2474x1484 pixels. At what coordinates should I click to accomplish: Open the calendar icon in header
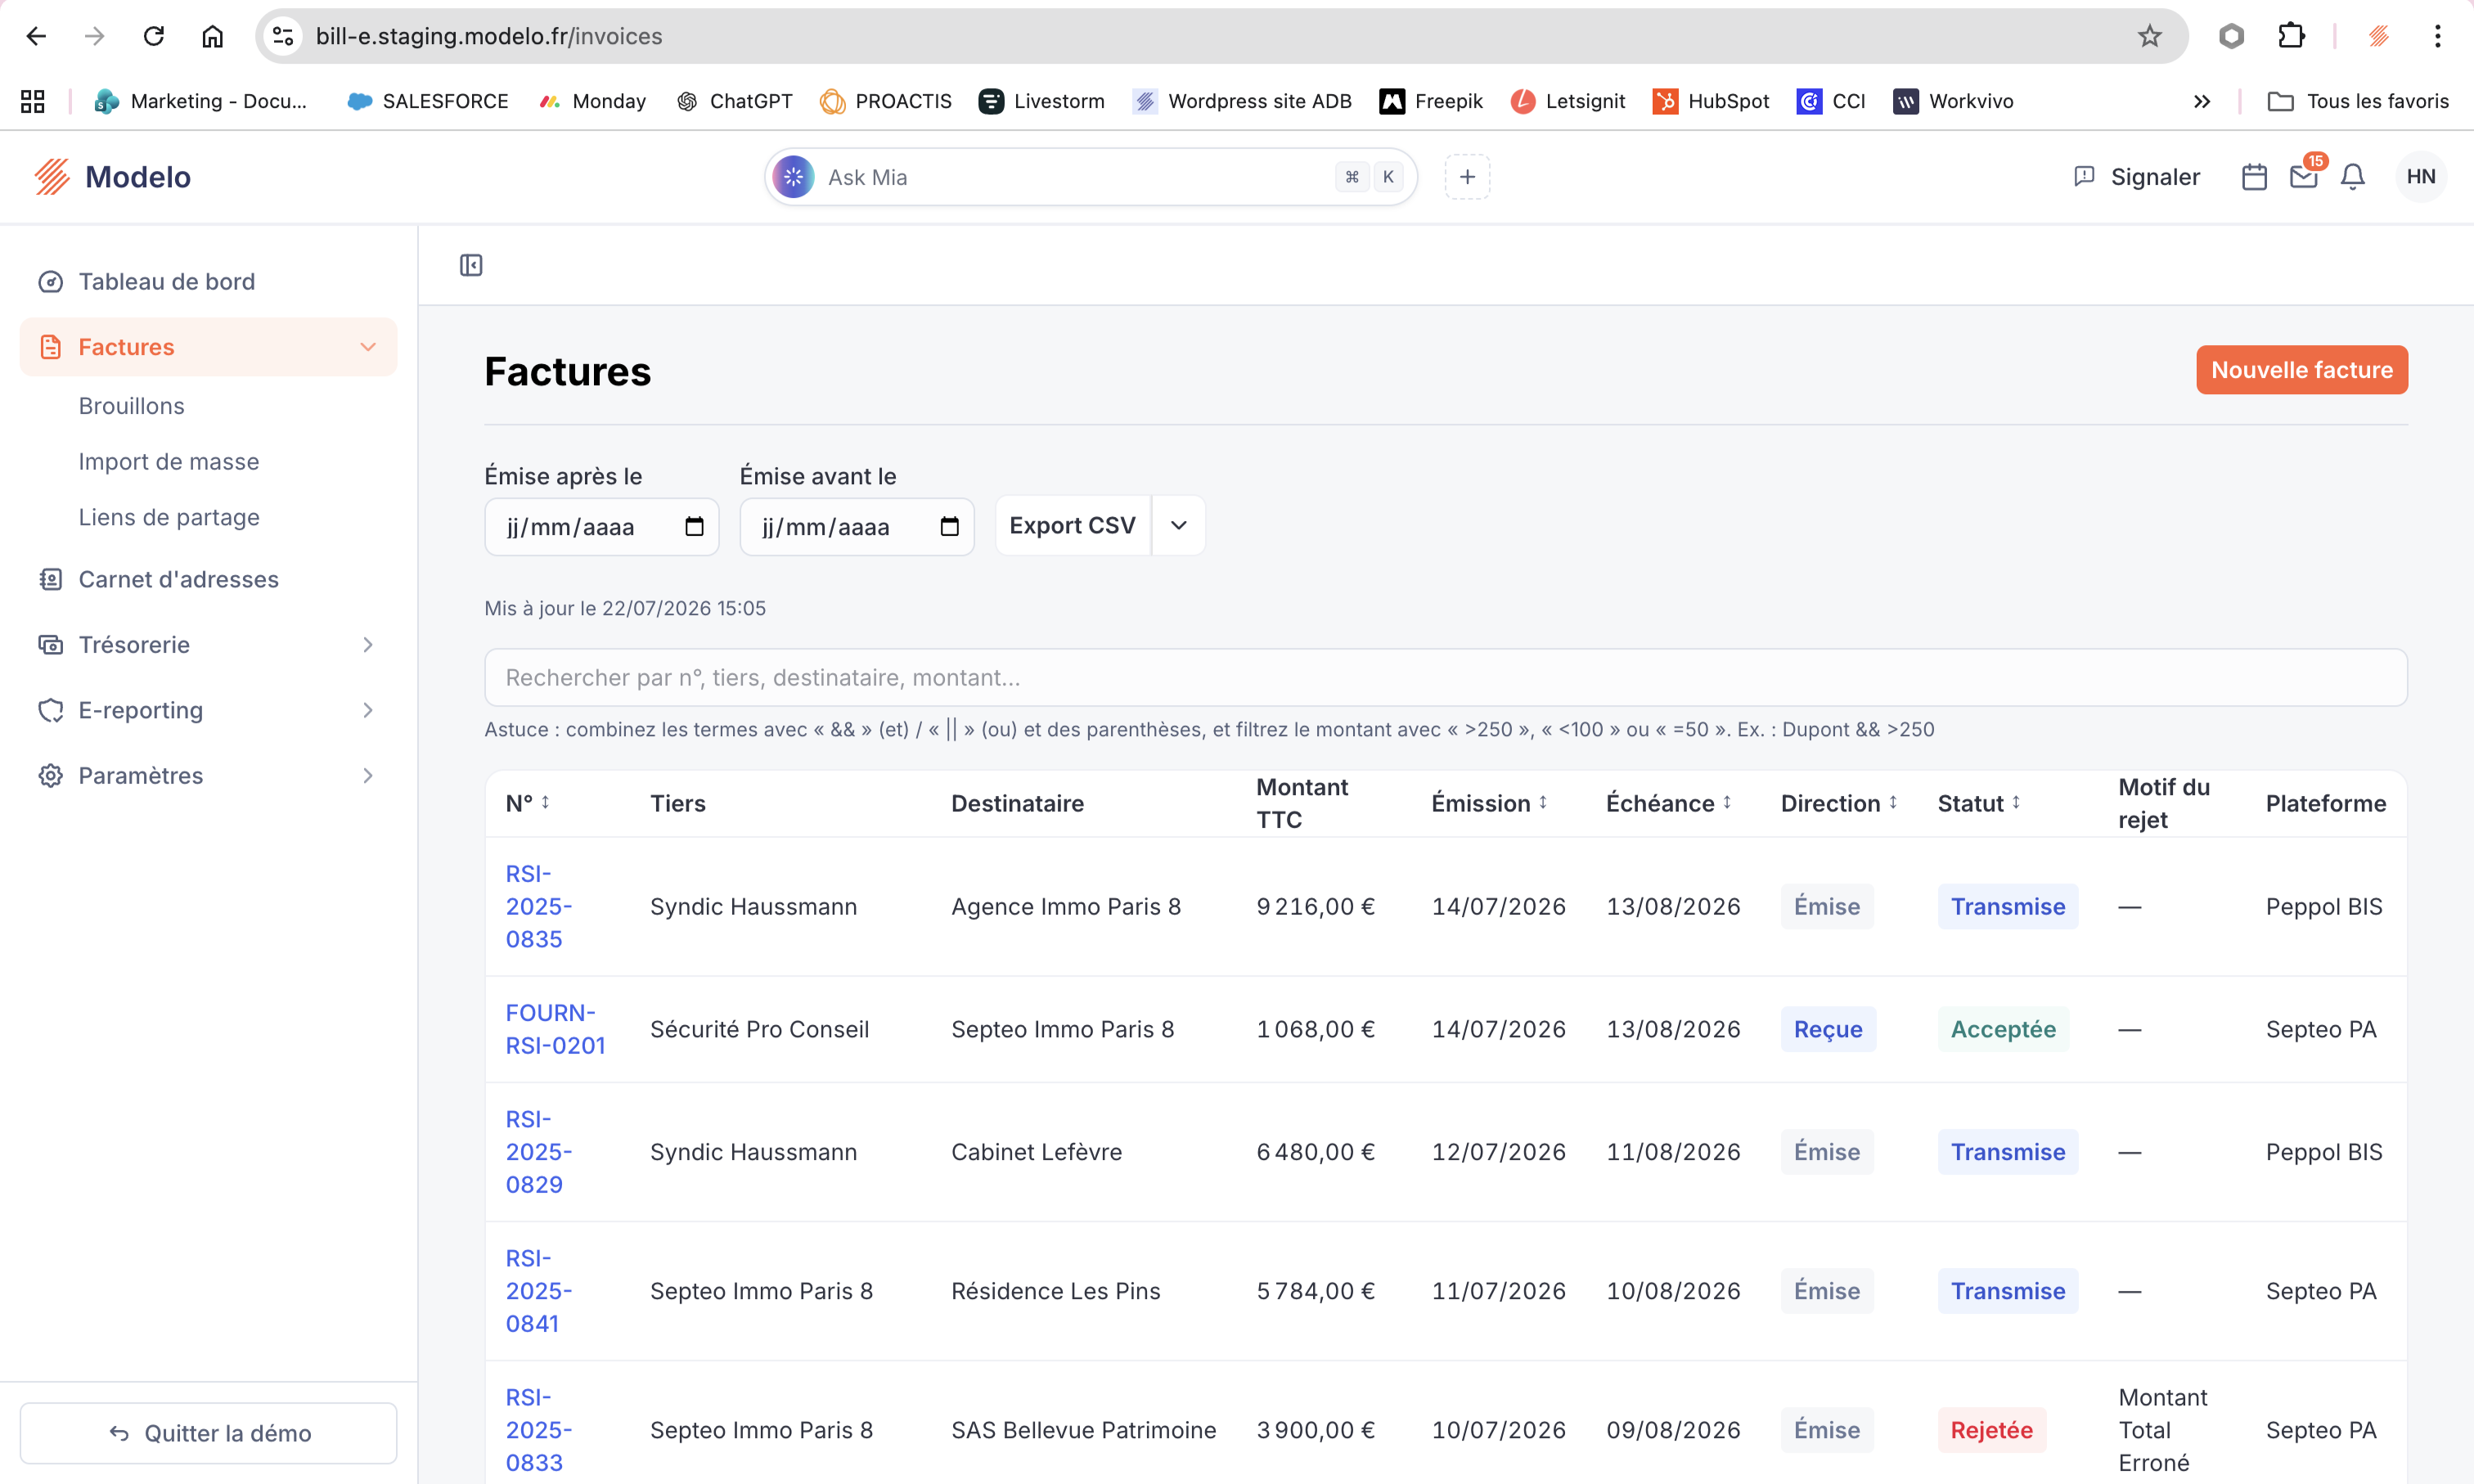click(x=2254, y=177)
